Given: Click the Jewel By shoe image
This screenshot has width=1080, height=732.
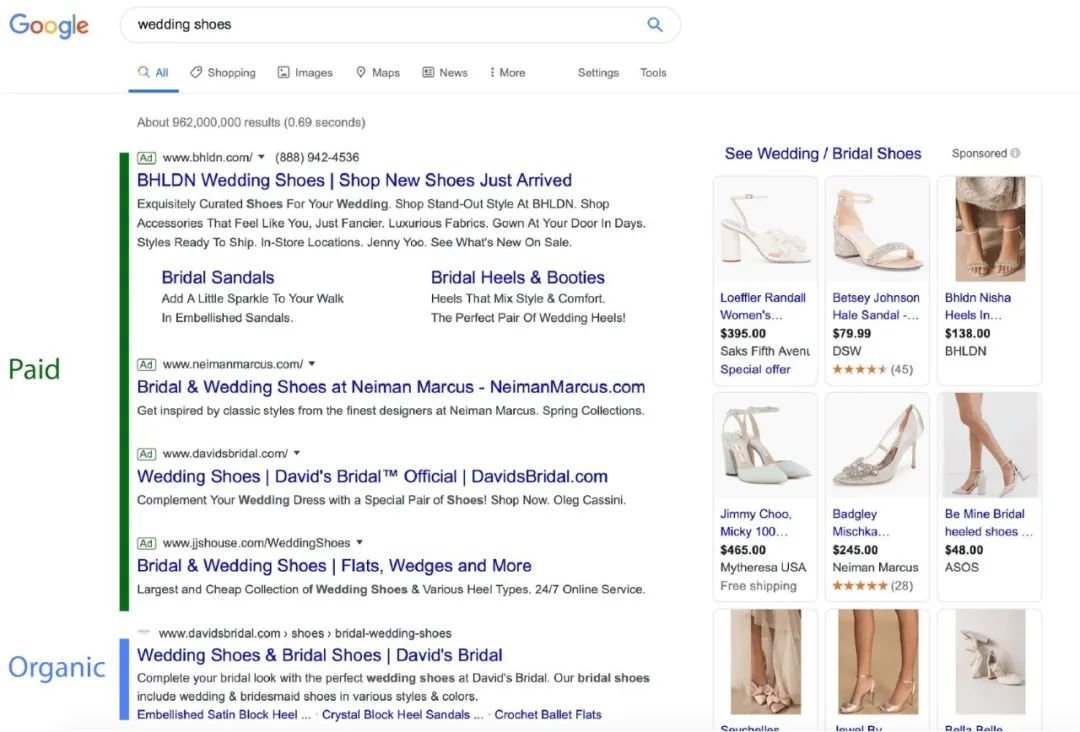Looking at the screenshot, I should click(x=877, y=662).
